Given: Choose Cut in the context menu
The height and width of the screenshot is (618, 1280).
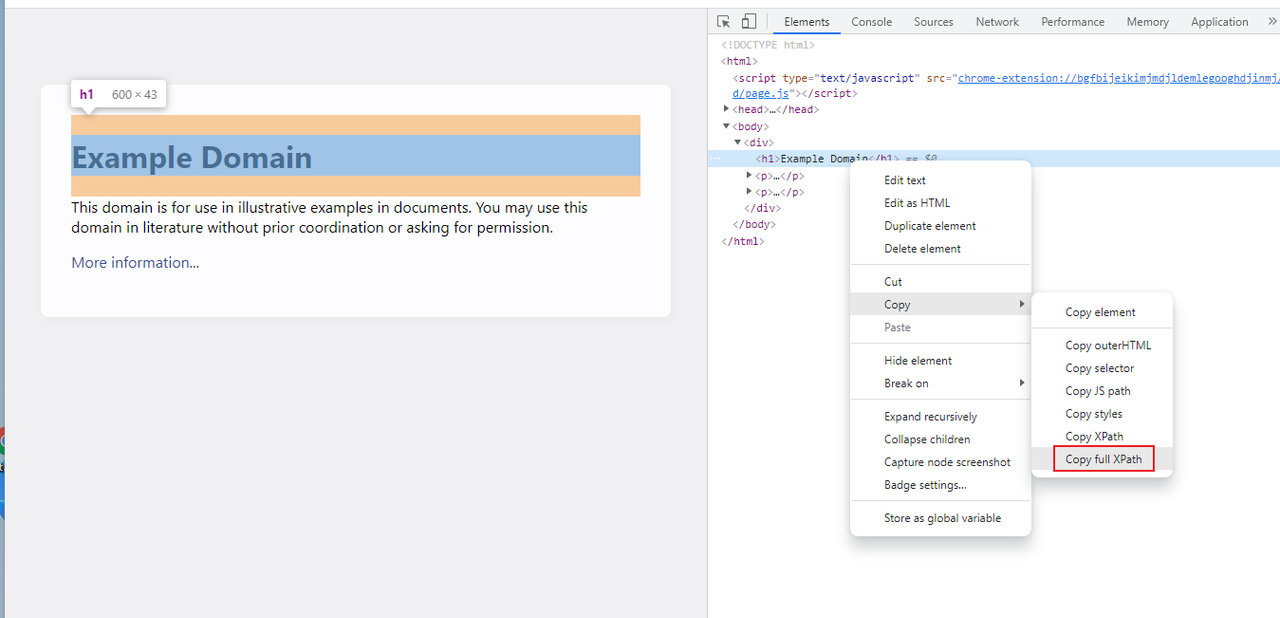Looking at the screenshot, I should click(940, 282).
